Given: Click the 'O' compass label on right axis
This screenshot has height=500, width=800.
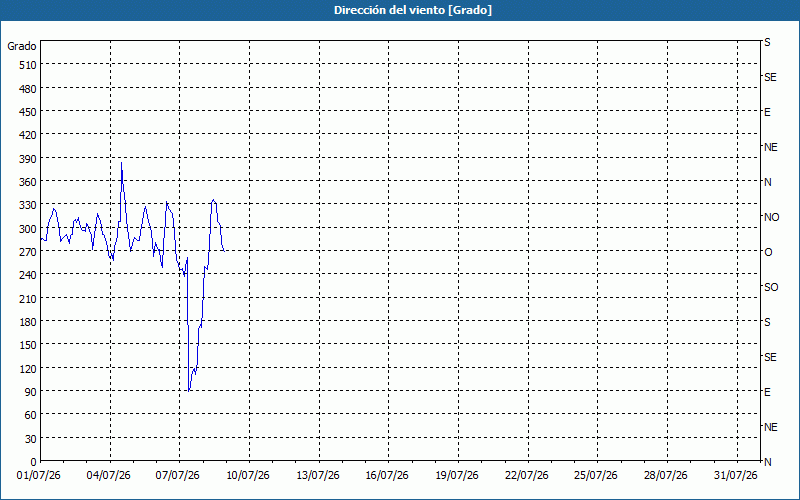Looking at the screenshot, I should (x=768, y=252).
